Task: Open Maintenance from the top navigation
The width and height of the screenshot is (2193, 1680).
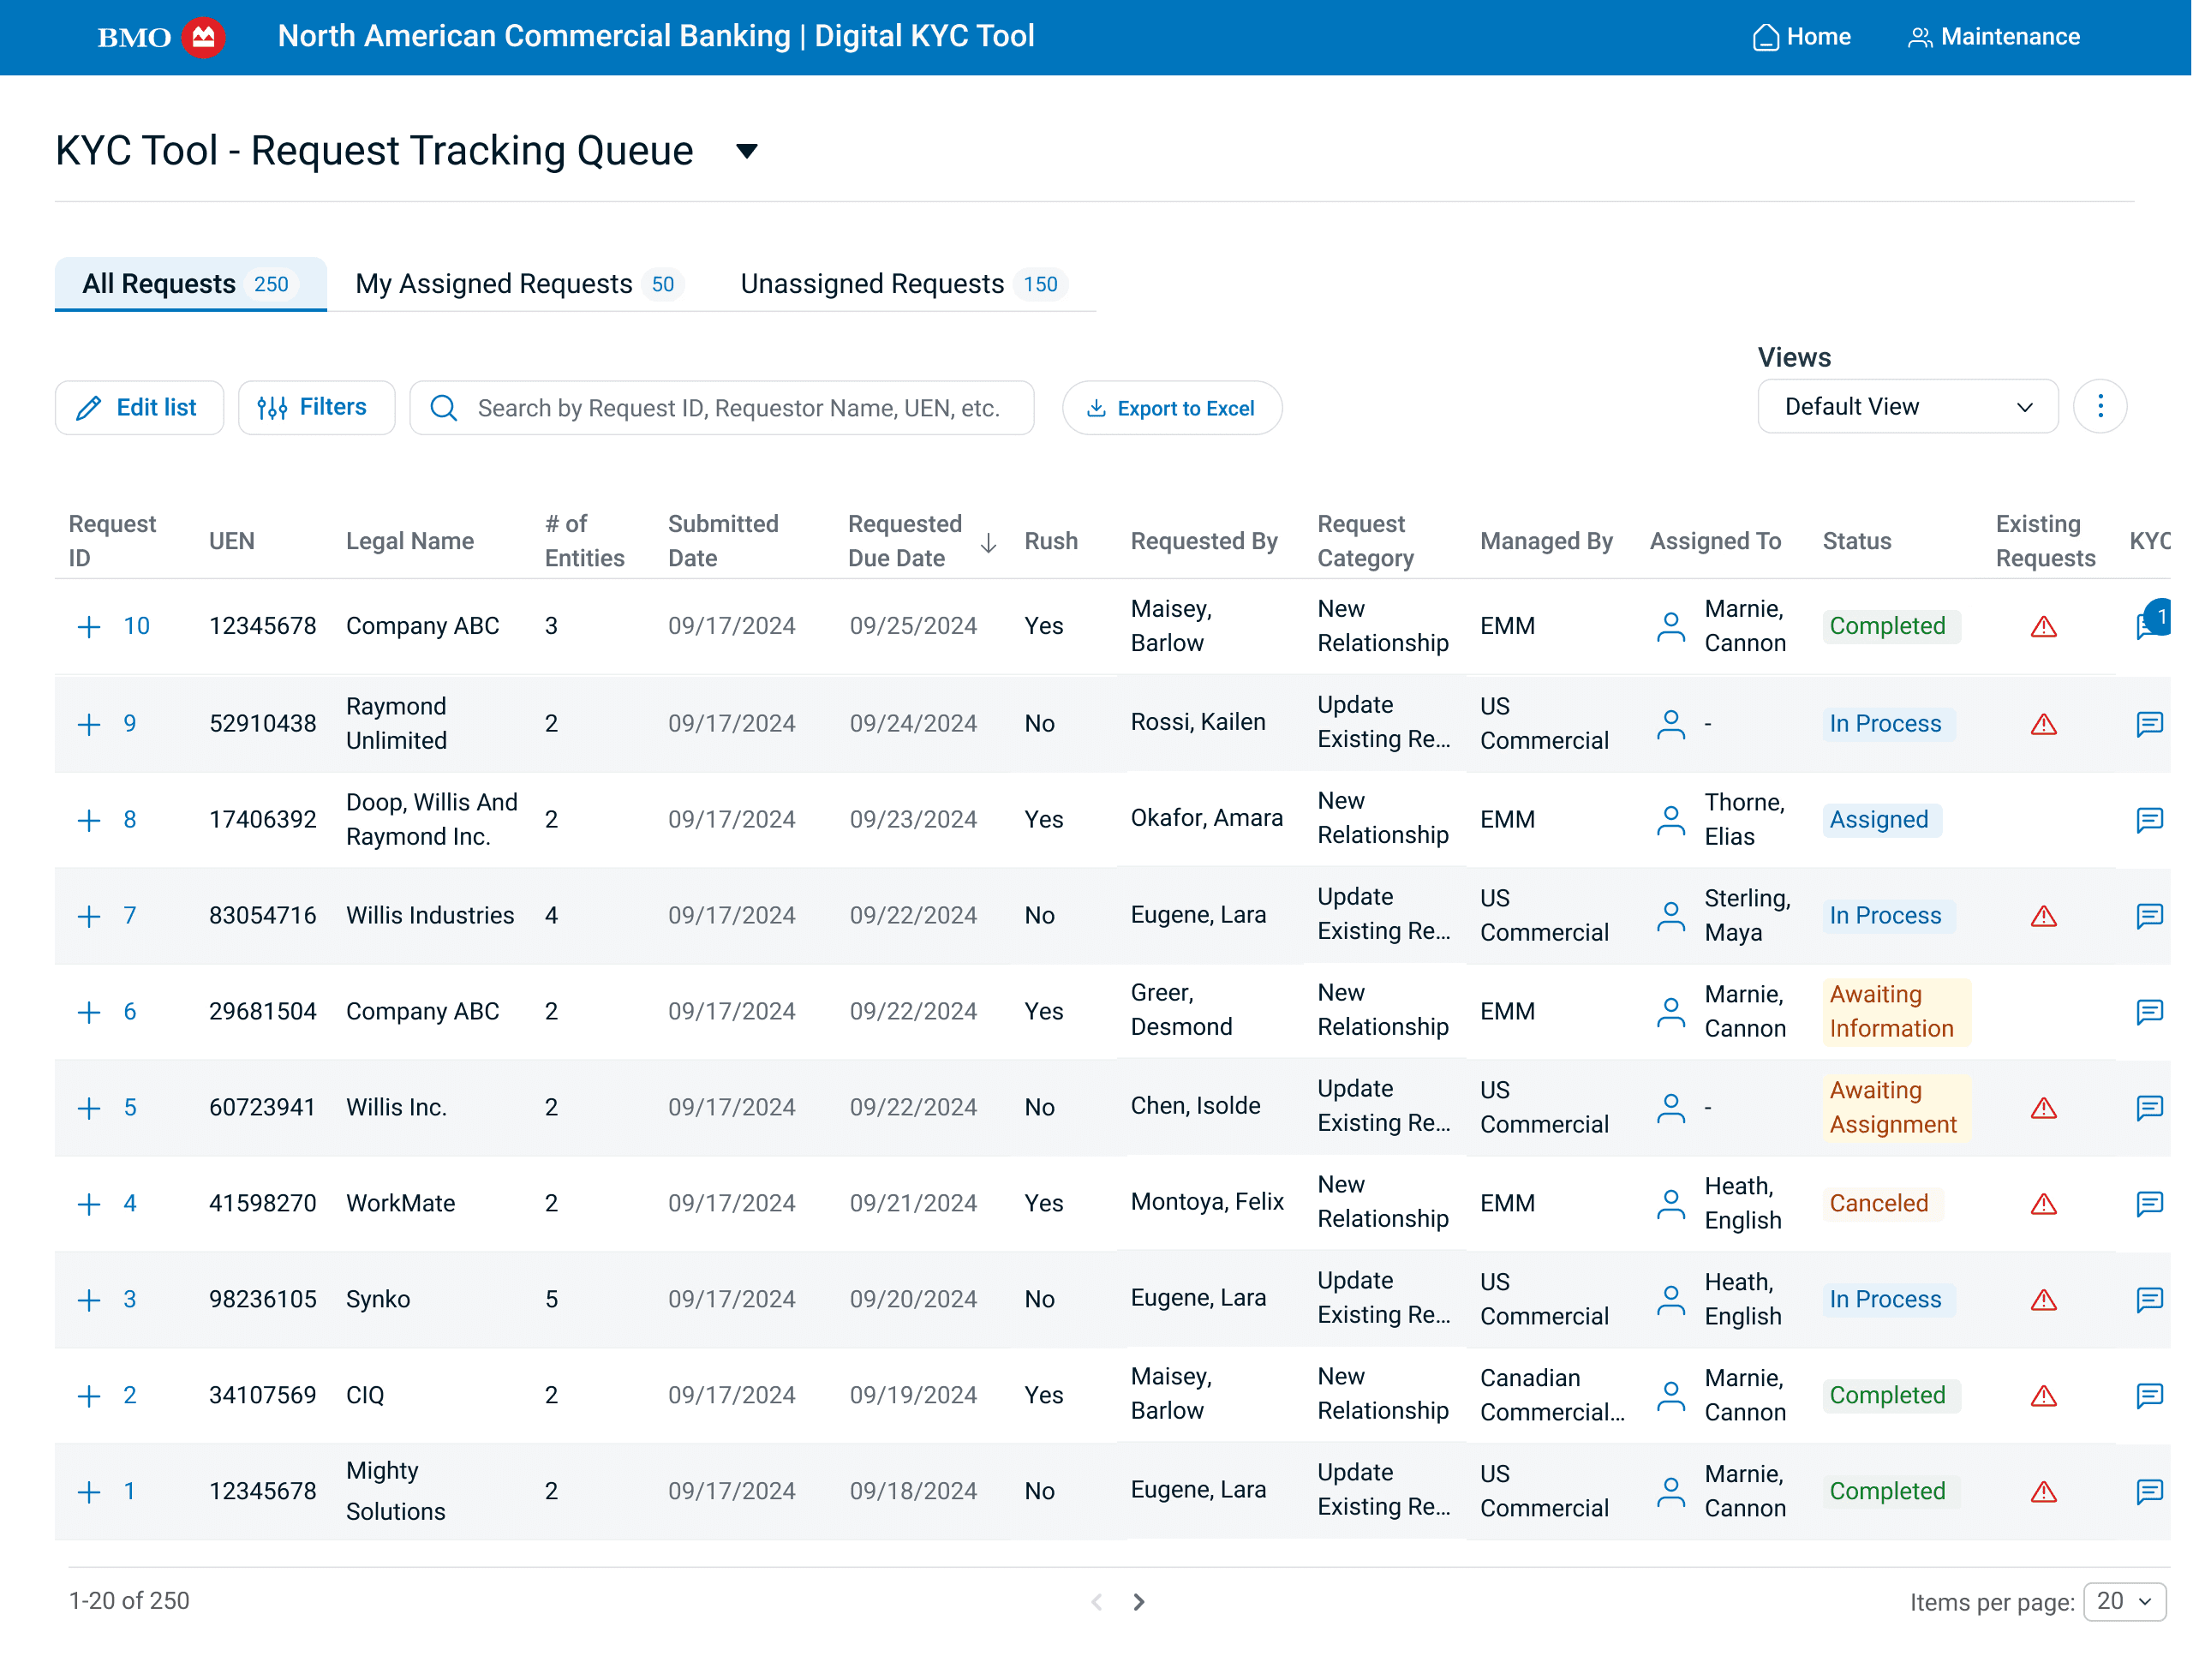Action: point(1993,37)
